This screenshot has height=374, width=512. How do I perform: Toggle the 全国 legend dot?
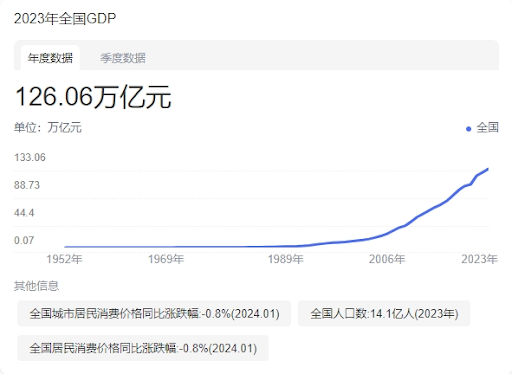[x=468, y=129]
